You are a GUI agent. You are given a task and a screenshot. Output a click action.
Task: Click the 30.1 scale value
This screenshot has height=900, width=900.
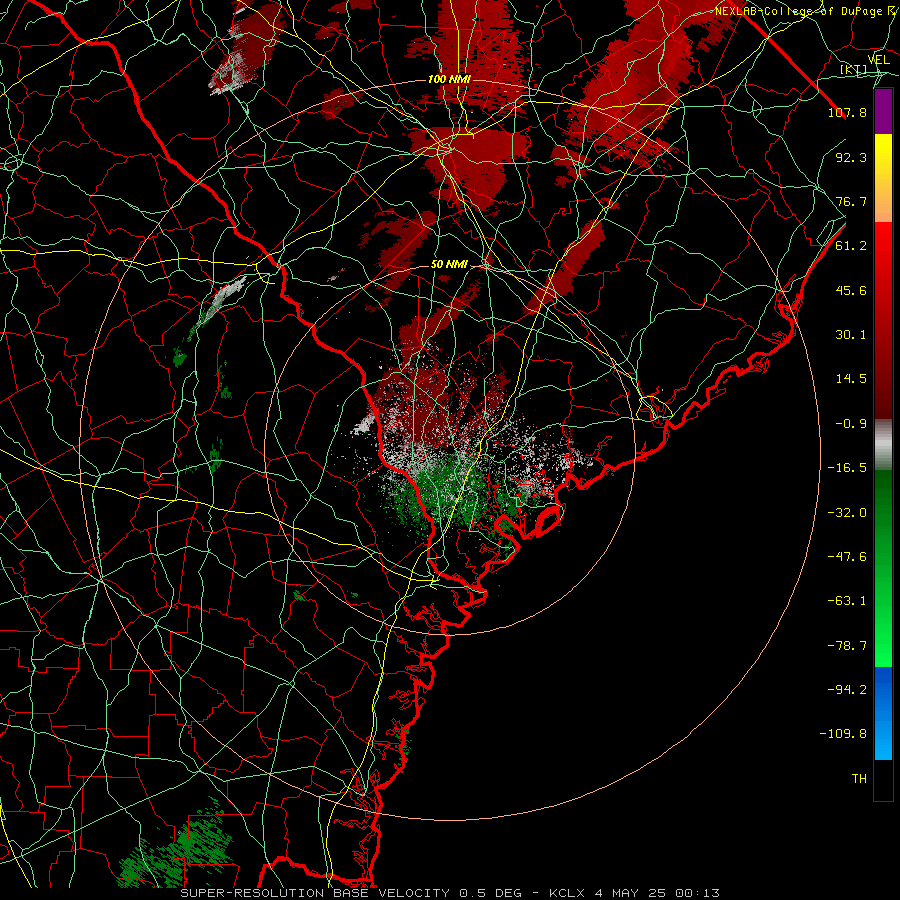click(x=851, y=335)
